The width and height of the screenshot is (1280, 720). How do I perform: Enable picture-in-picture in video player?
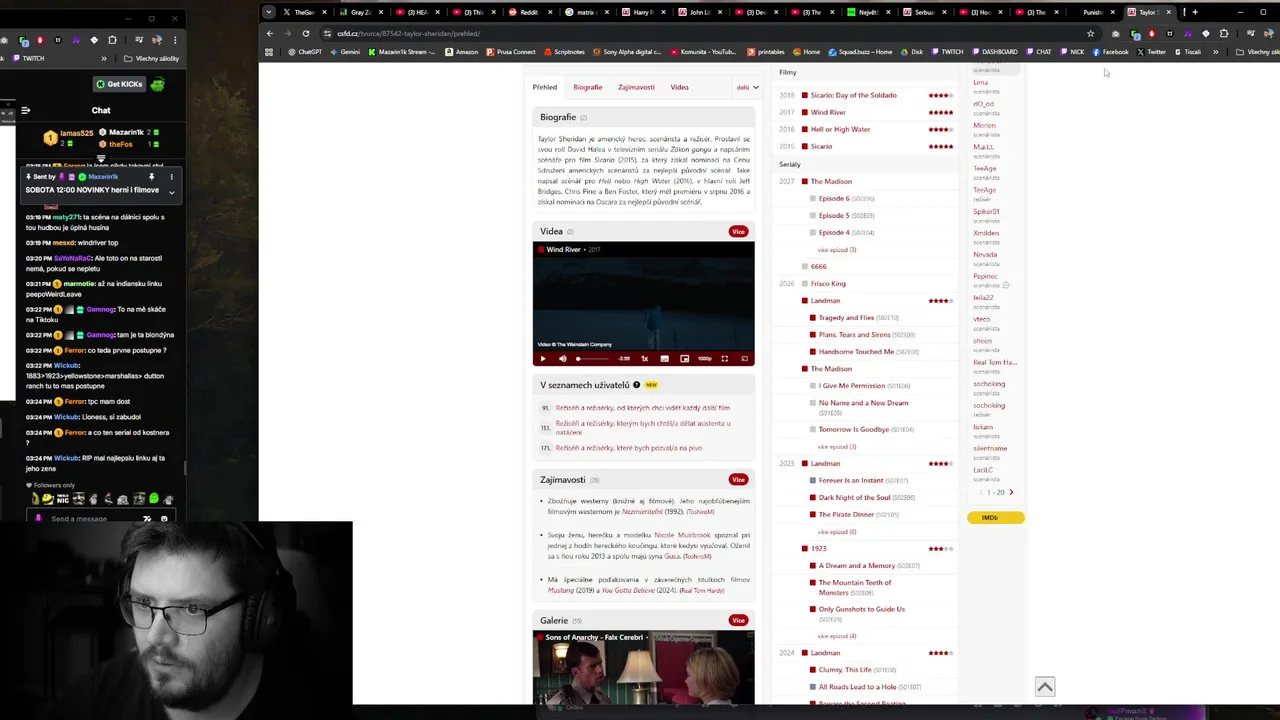point(684,358)
